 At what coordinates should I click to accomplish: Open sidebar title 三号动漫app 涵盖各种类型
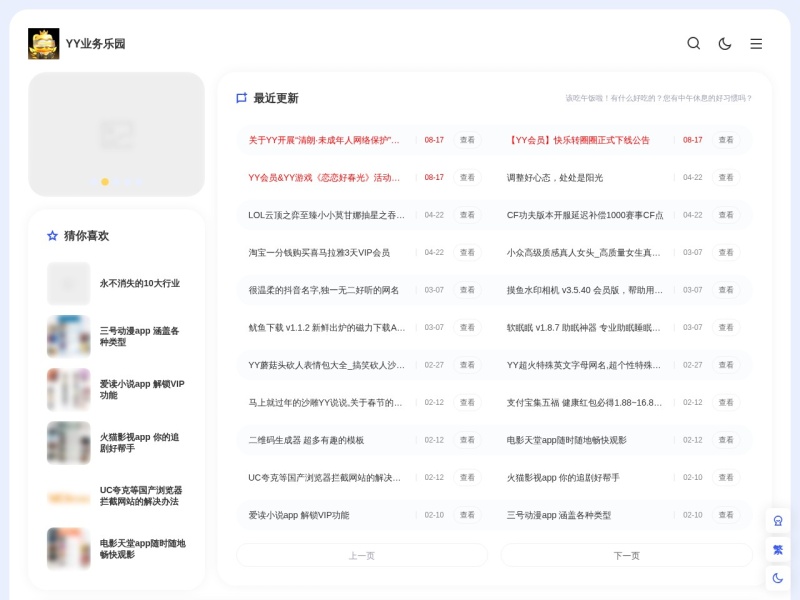coord(139,336)
